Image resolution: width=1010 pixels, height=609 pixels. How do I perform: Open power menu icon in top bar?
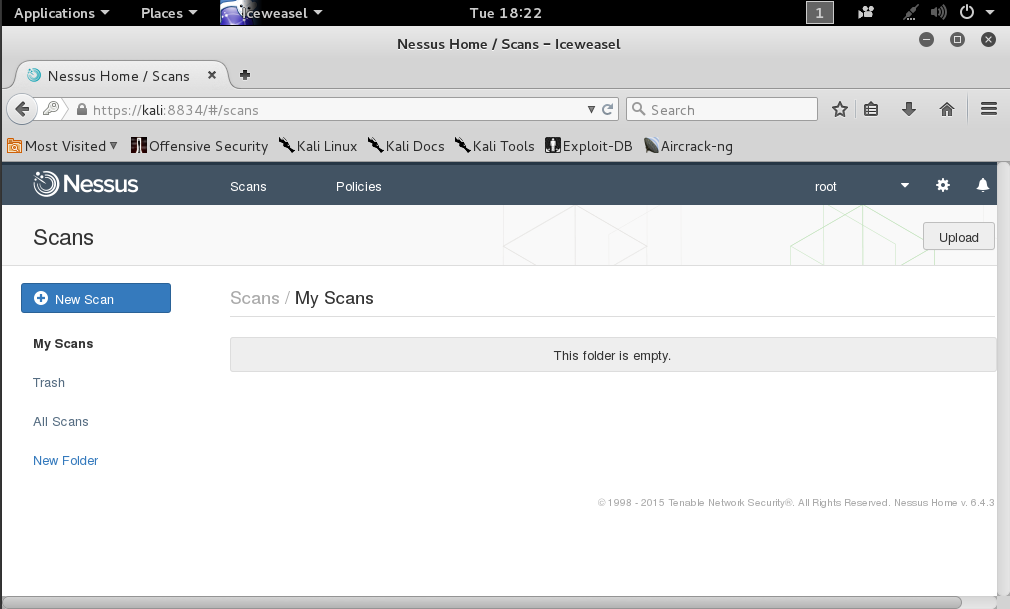pos(967,12)
